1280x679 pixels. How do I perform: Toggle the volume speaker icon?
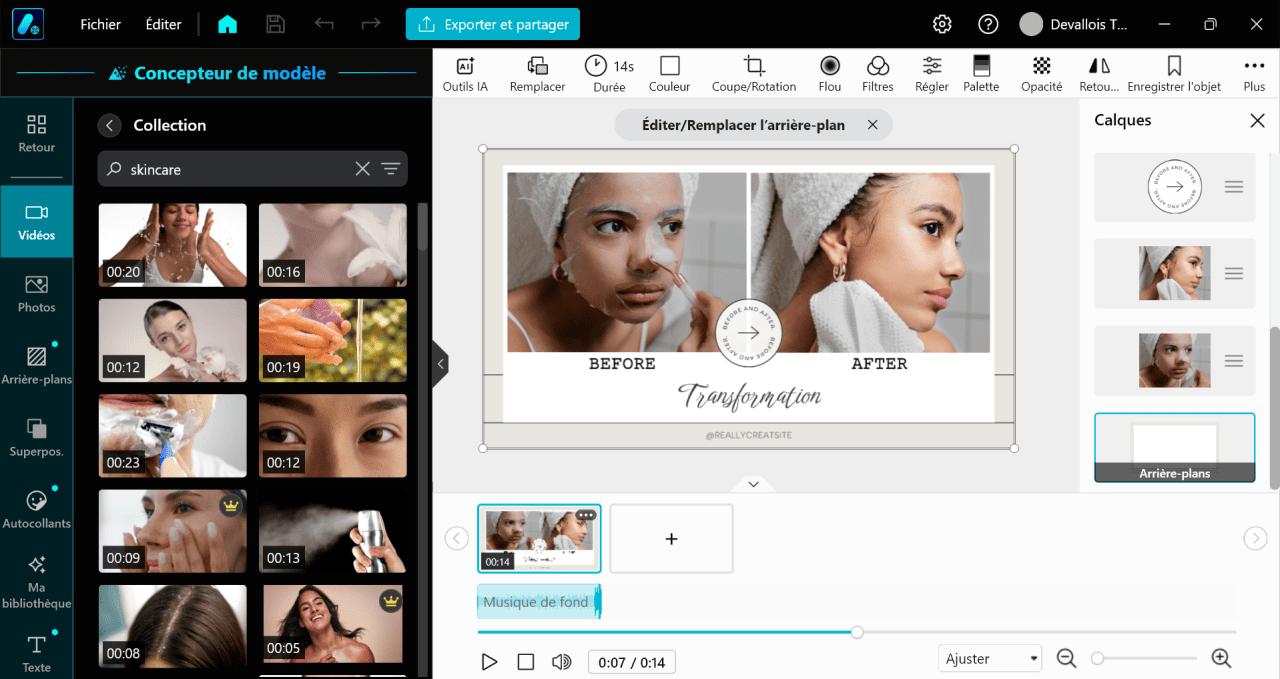[562, 661]
